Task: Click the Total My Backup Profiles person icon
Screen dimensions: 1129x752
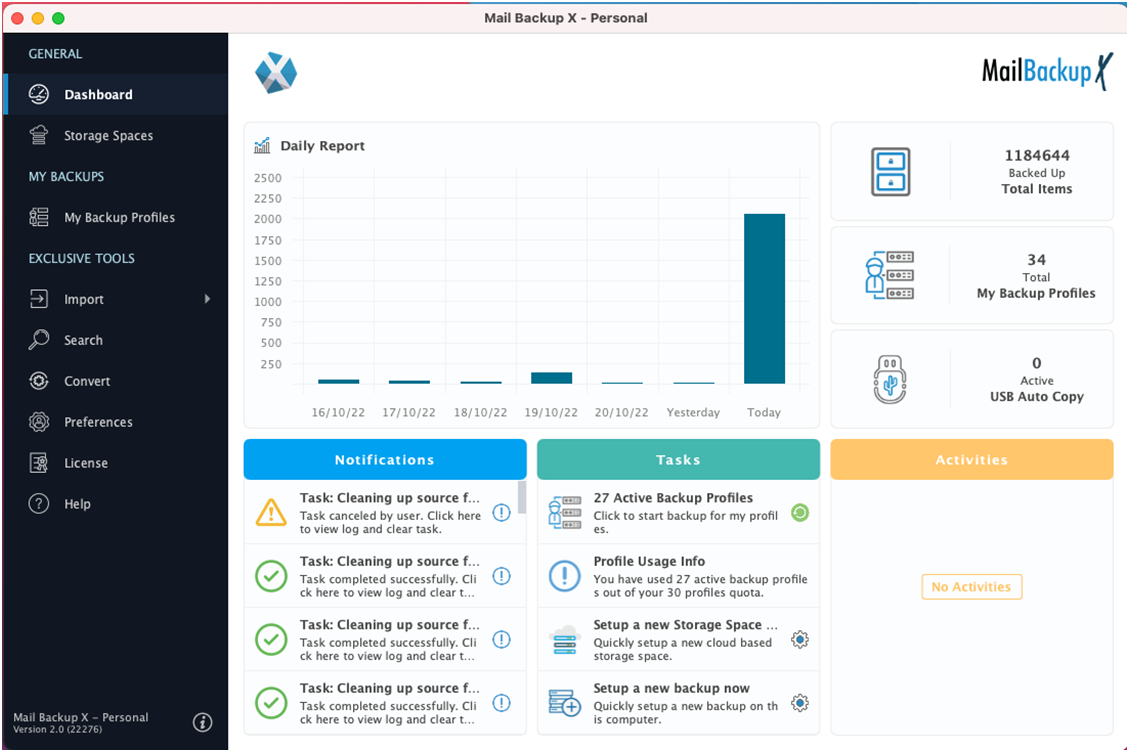Action: tap(889, 275)
